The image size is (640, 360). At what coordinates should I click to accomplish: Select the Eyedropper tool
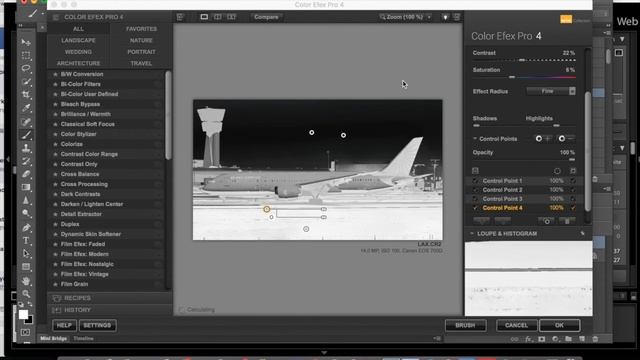(26, 108)
